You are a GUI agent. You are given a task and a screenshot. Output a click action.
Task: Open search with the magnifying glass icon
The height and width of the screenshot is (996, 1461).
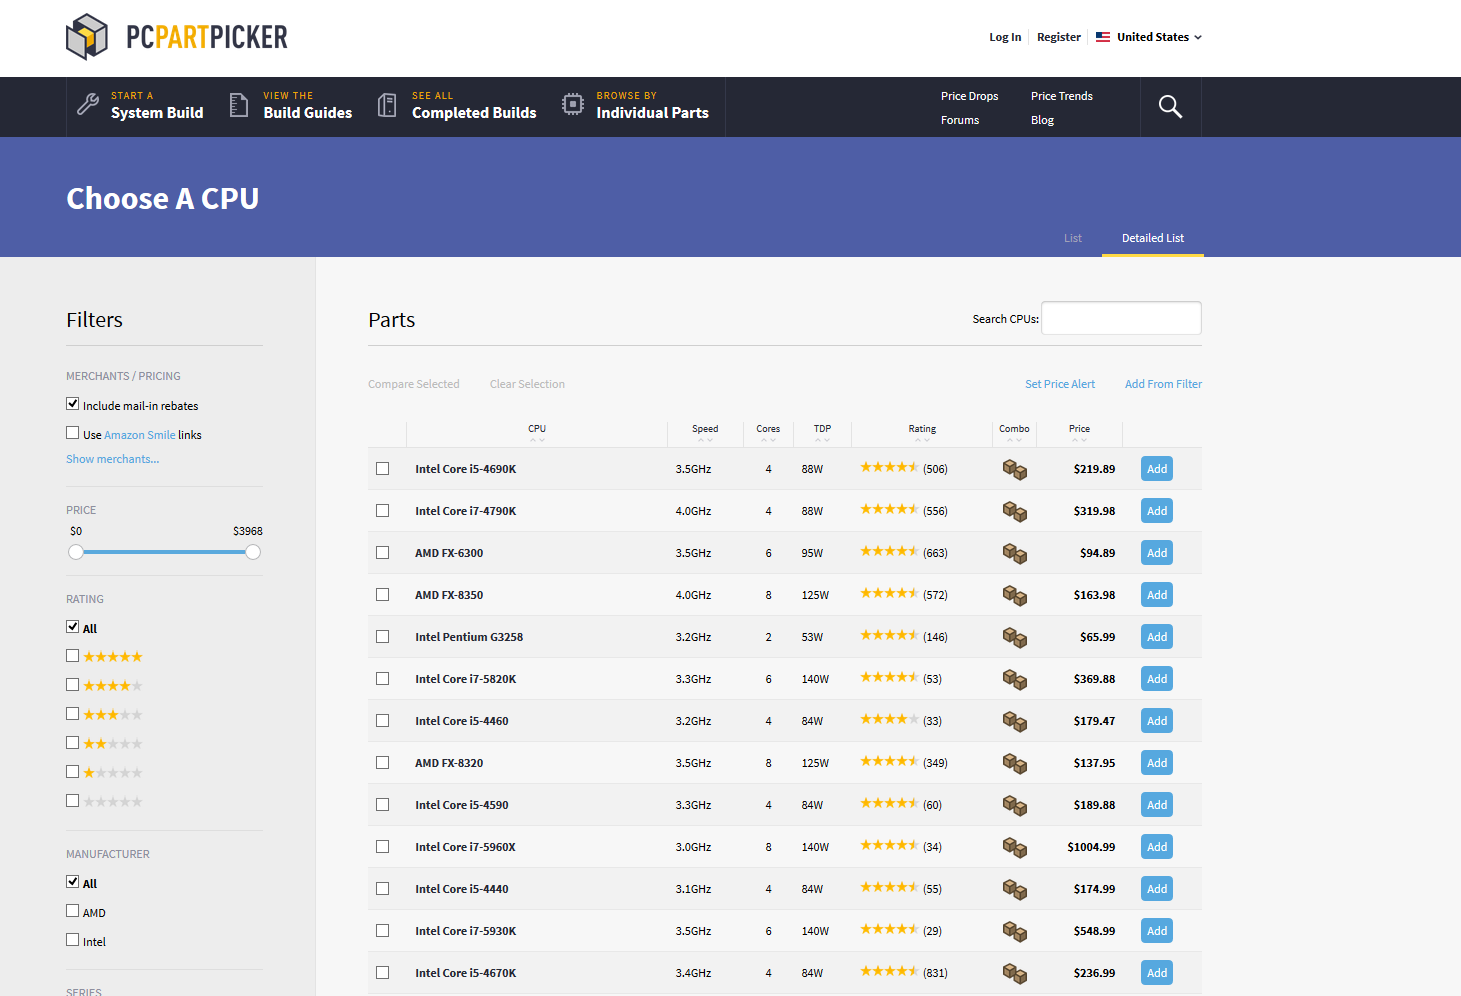coord(1170,106)
